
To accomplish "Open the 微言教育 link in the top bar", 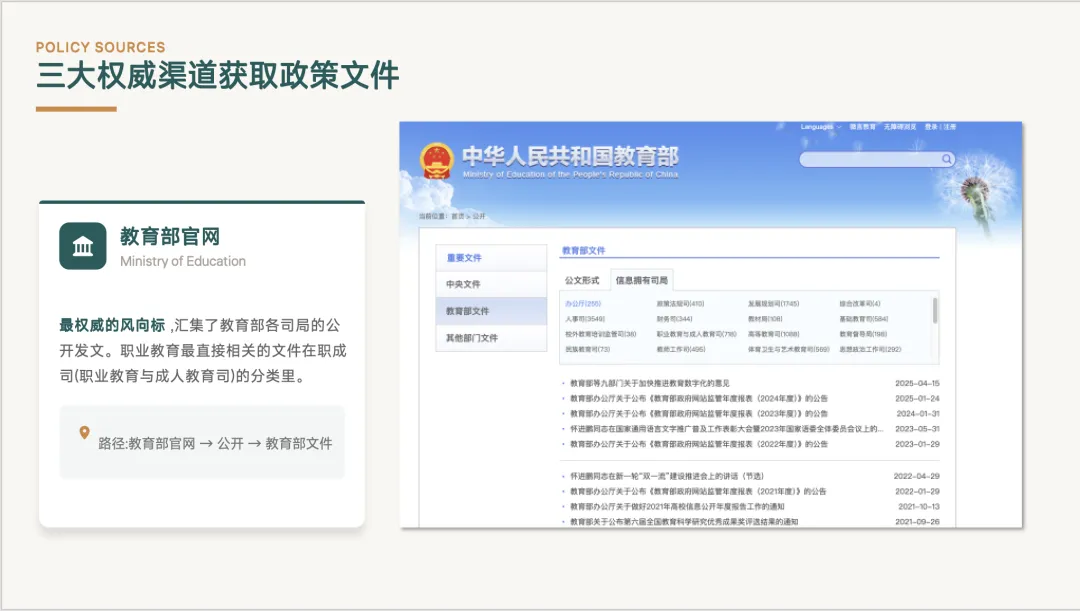I will point(862,127).
